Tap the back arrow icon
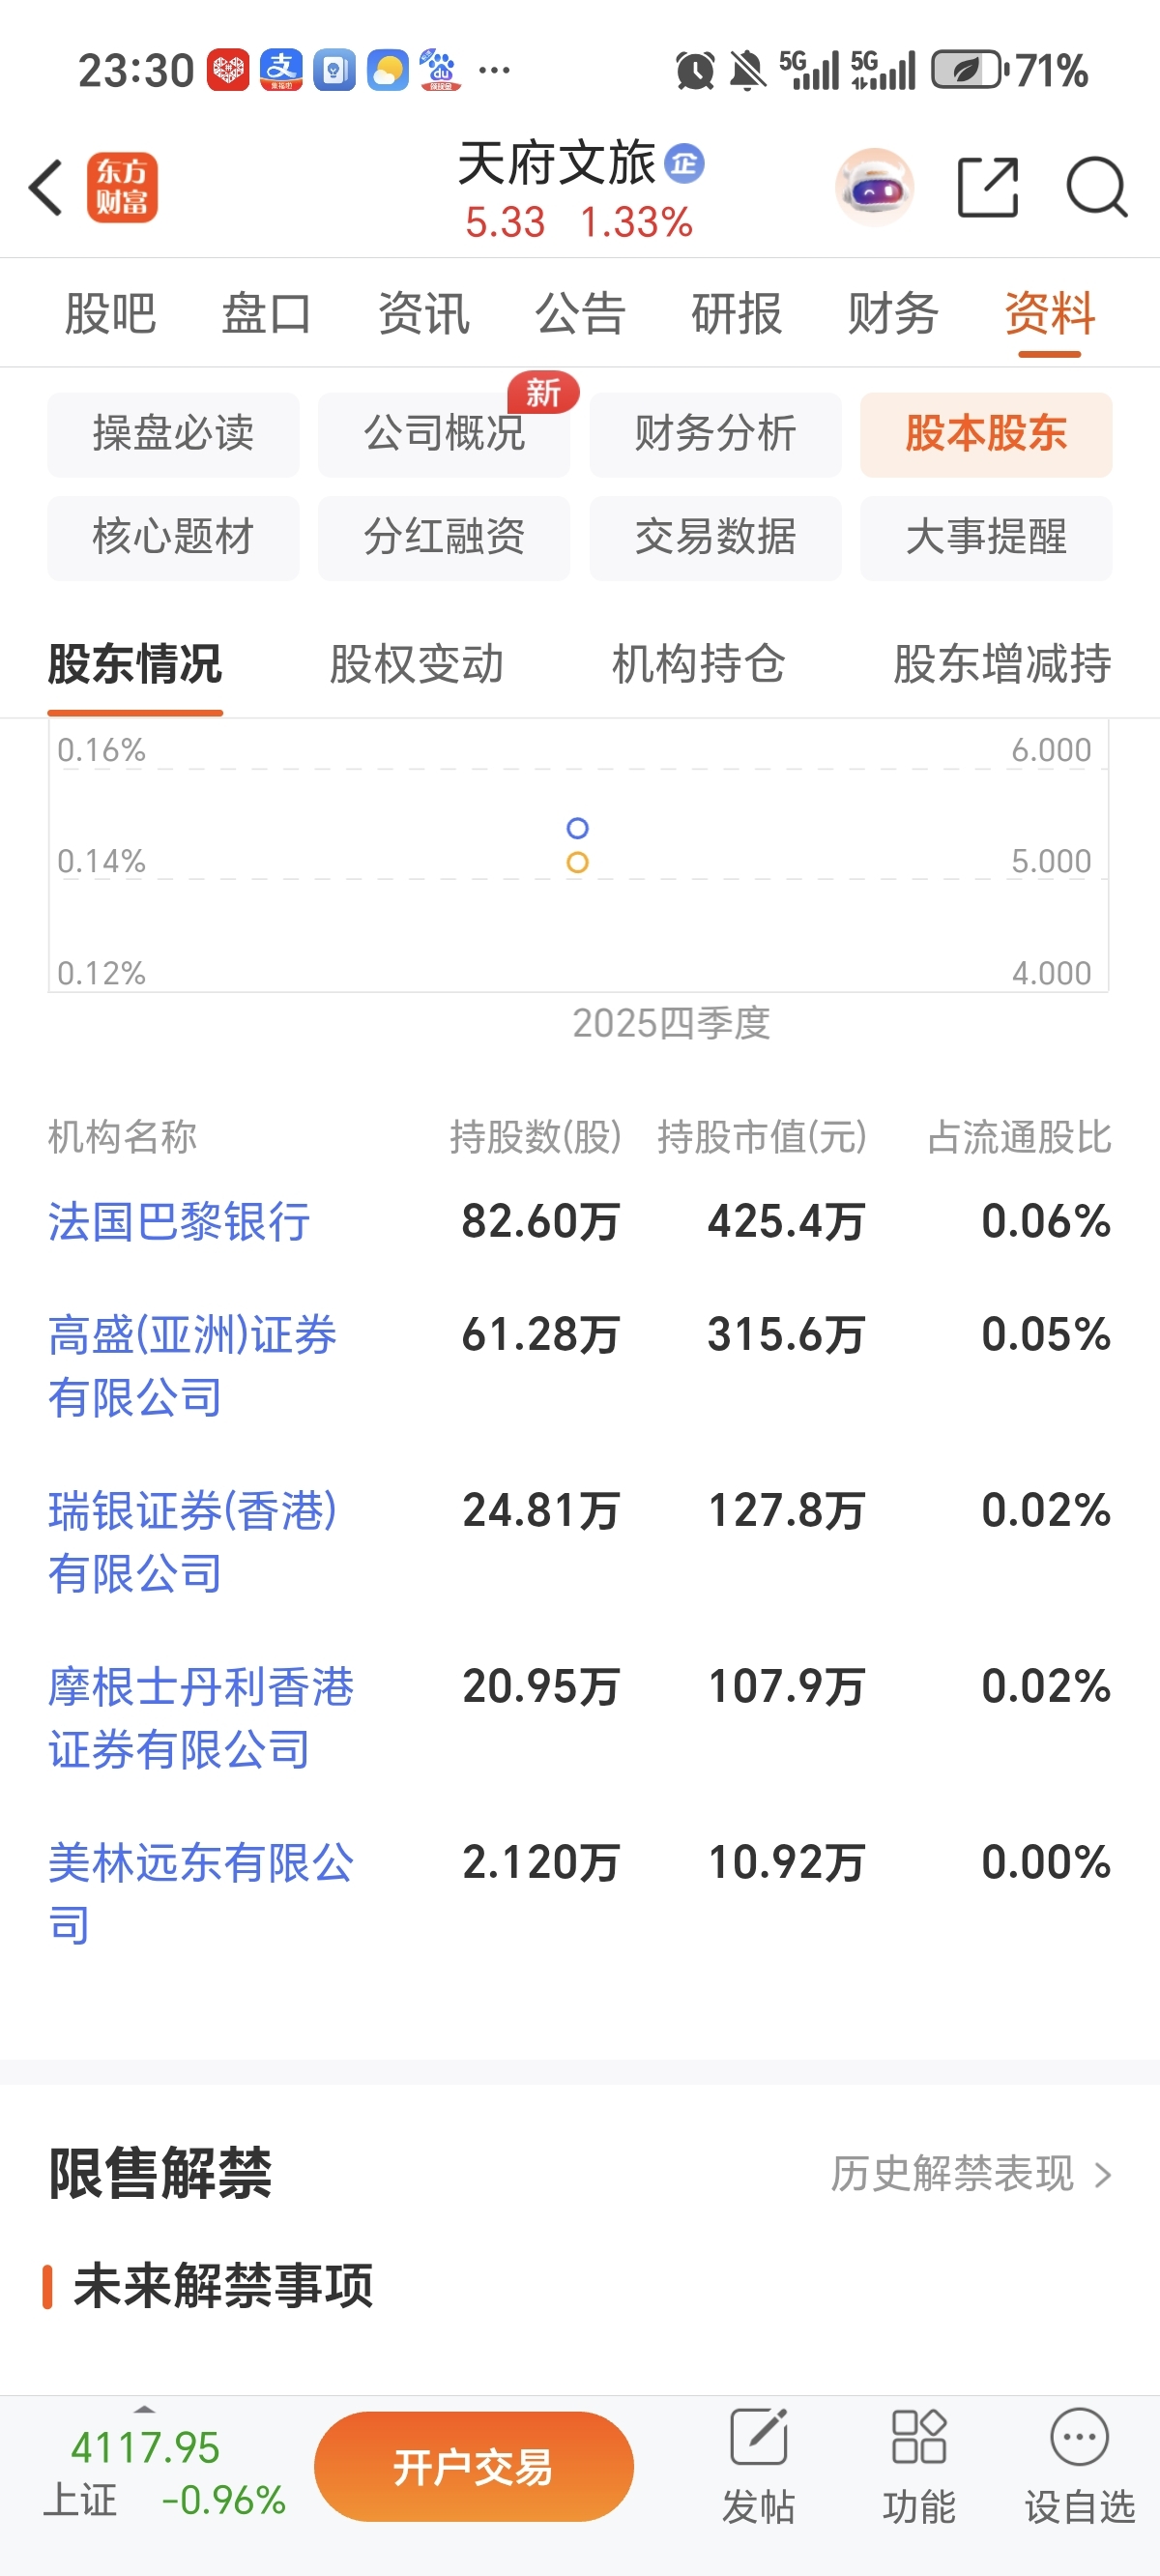This screenshot has width=1160, height=2576. [x=46, y=187]
